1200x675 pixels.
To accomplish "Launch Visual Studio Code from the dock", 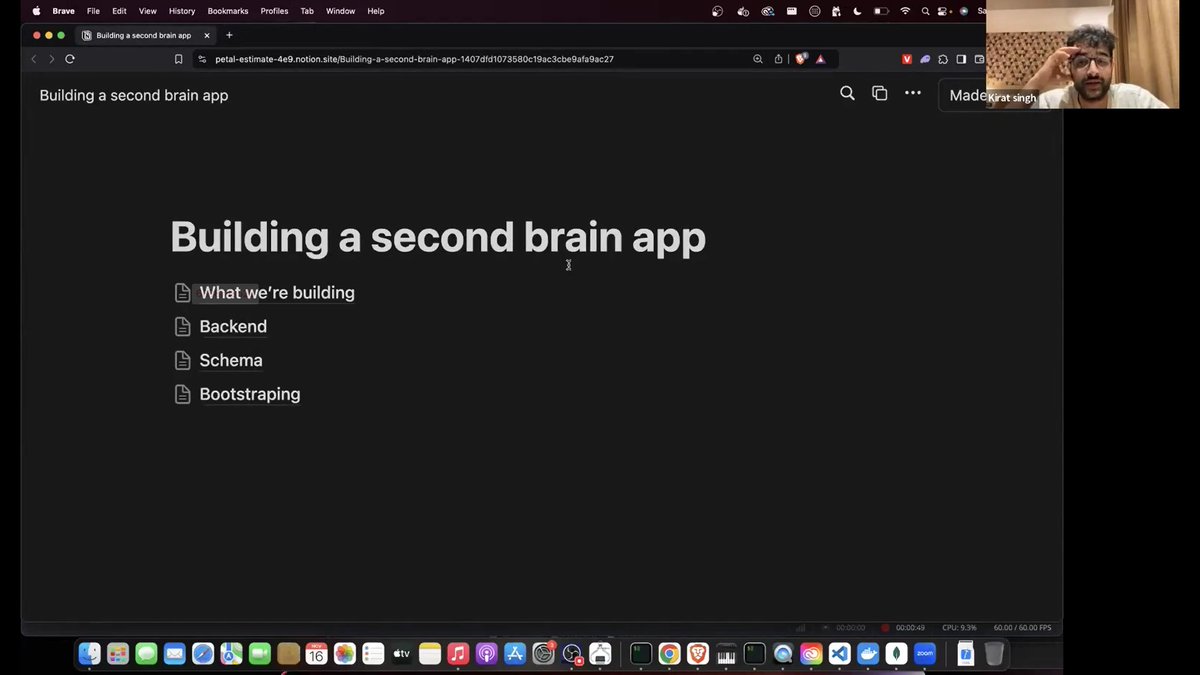I will coord(839,654).
